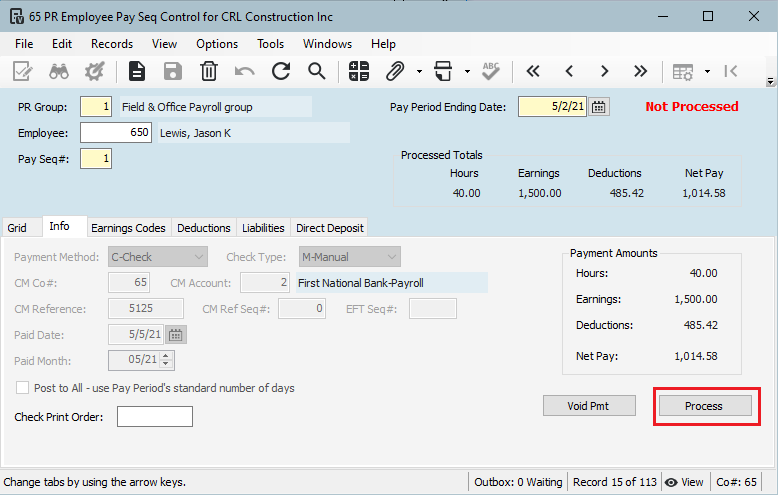778x495 pixels.
Task: Expand the grid settings dropdown arrow
Action: click(708, 71)
